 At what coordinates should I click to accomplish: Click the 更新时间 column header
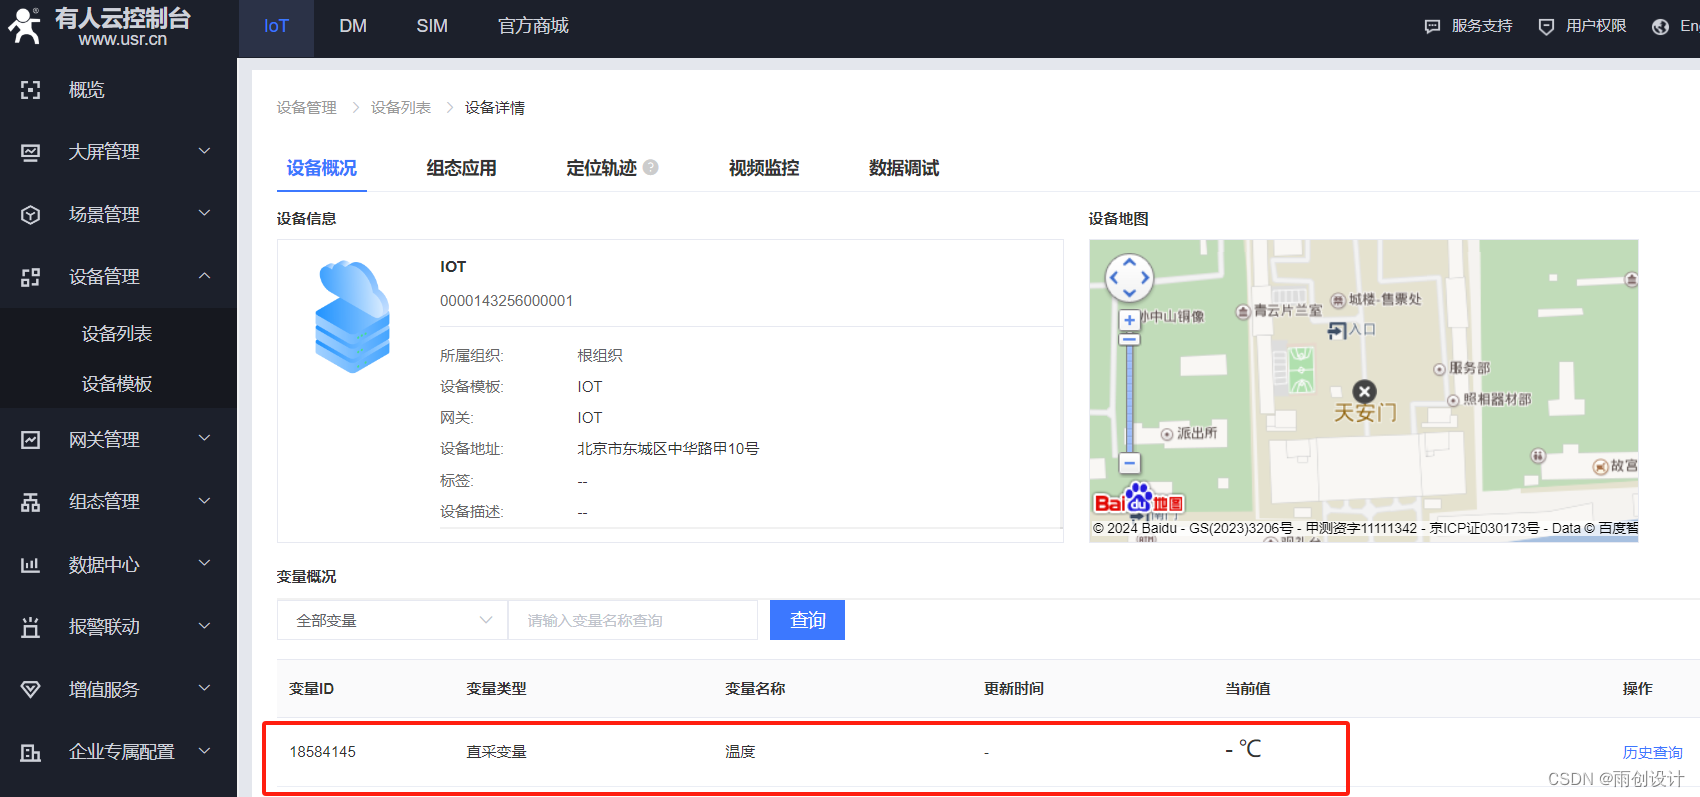click(x=1014, y=689)
